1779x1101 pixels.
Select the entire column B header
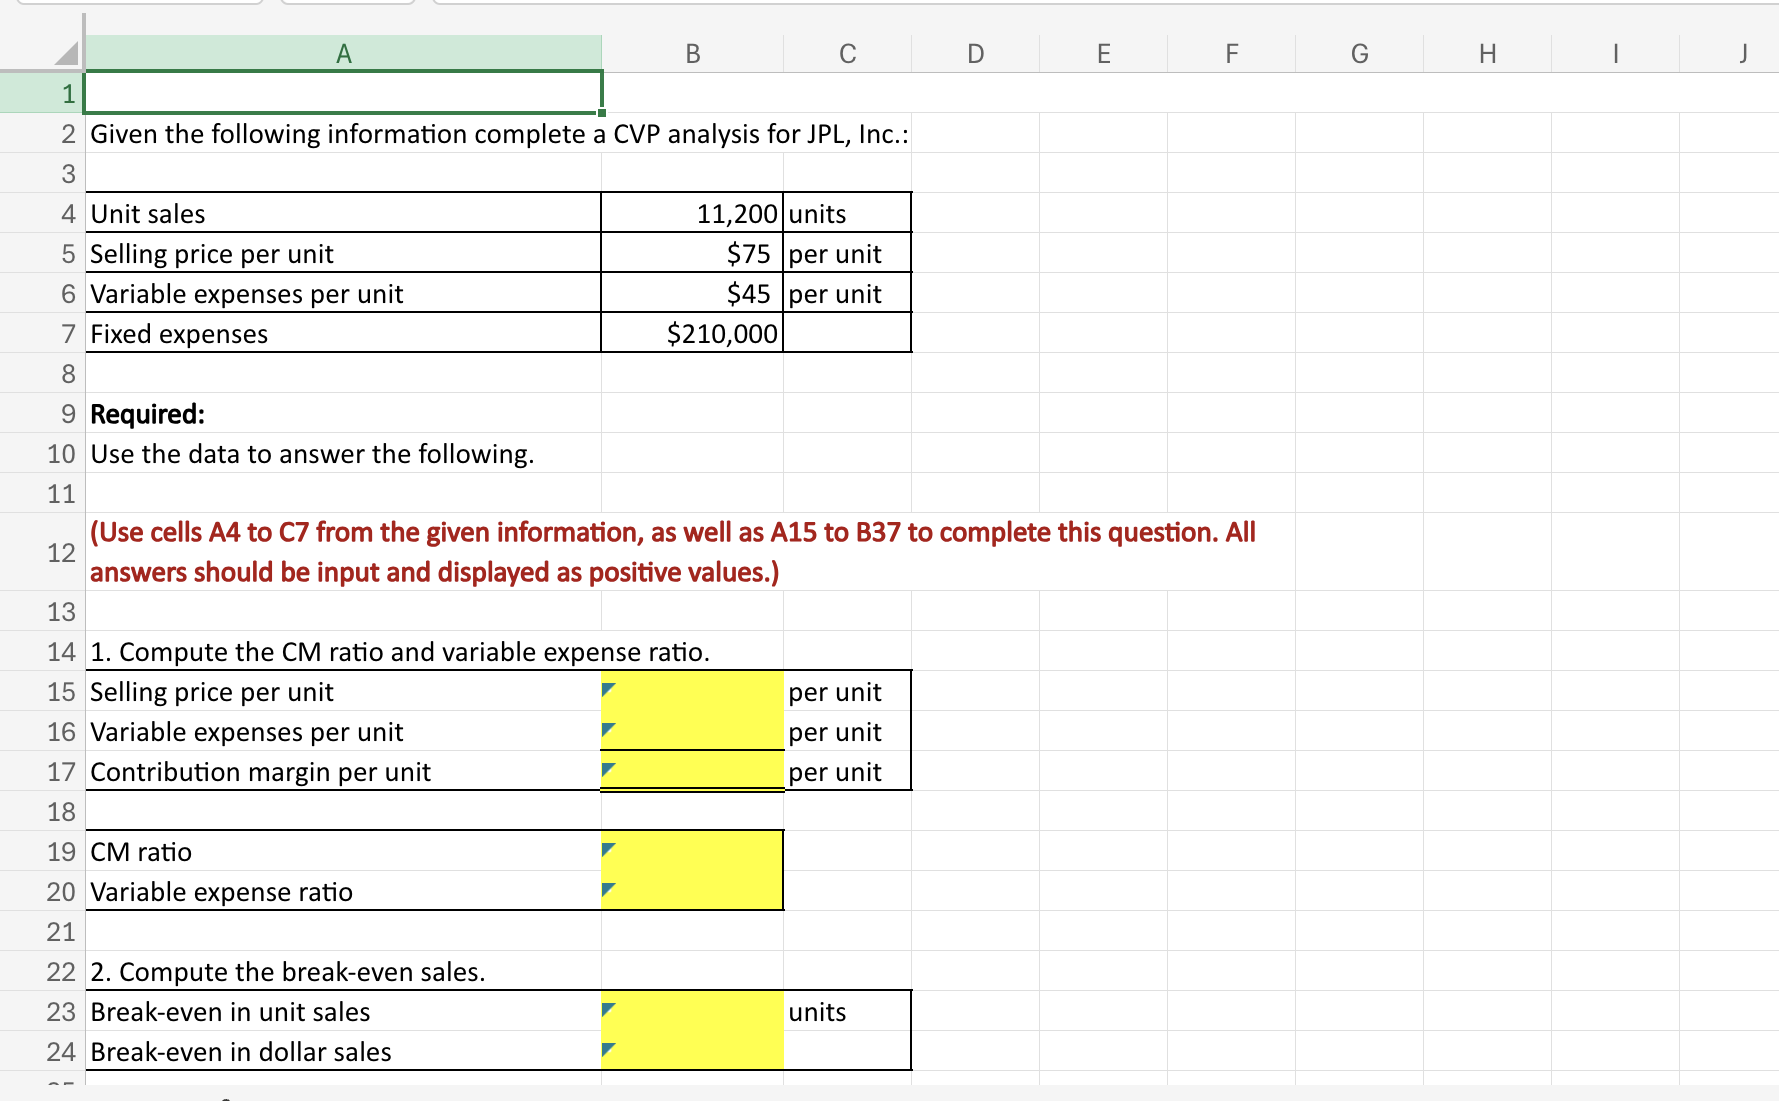[x=692, y=54]
